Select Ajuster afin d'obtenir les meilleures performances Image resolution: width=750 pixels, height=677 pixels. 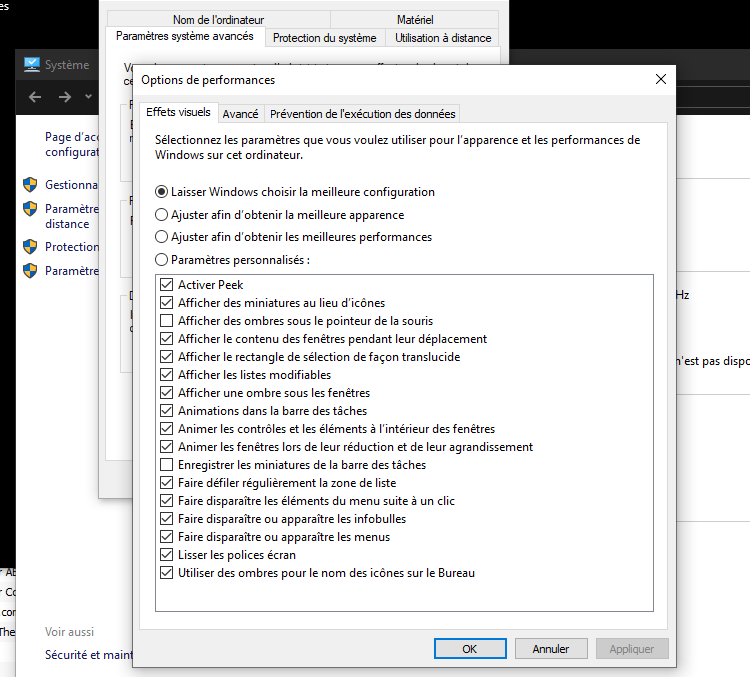[x=293, y=237]
